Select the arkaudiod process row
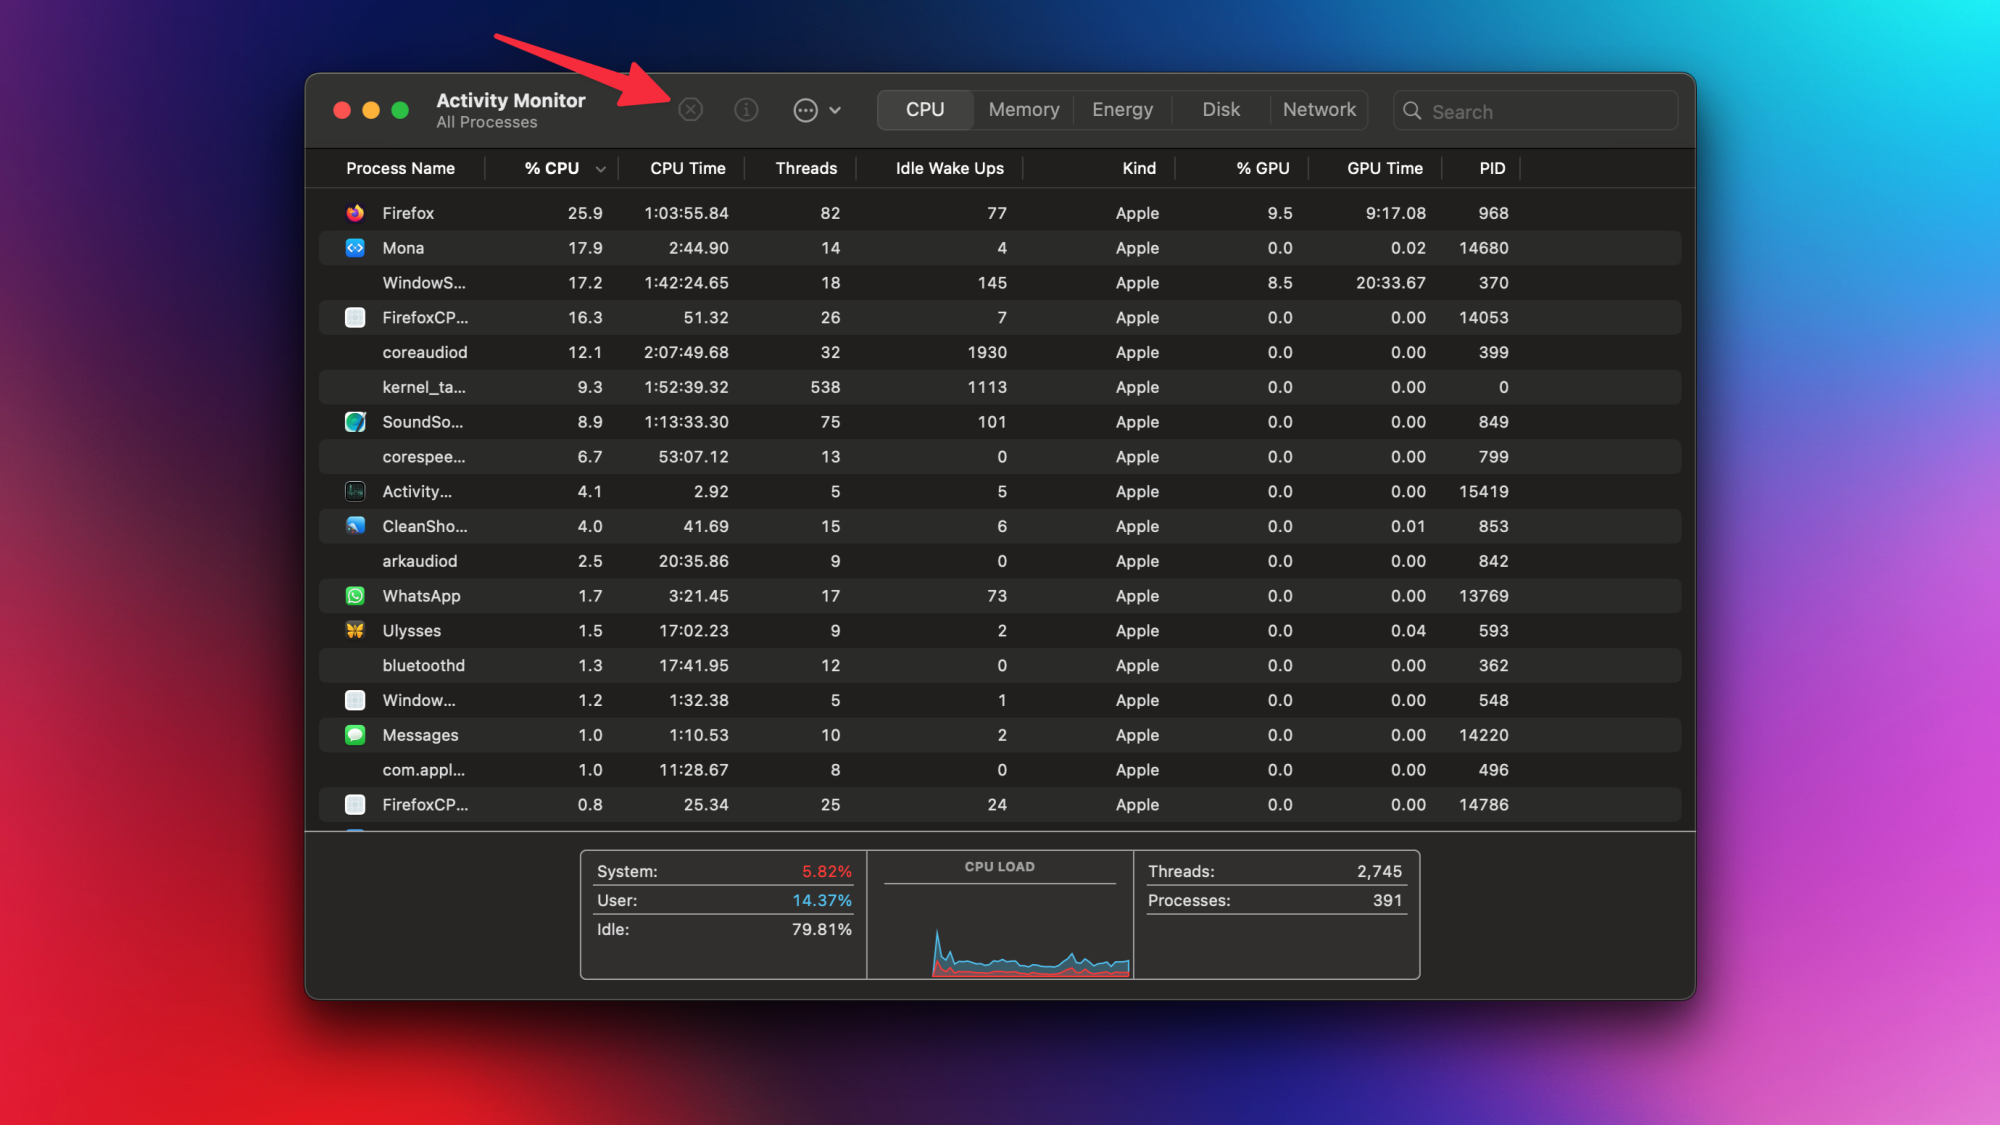 coord(1000,561)
